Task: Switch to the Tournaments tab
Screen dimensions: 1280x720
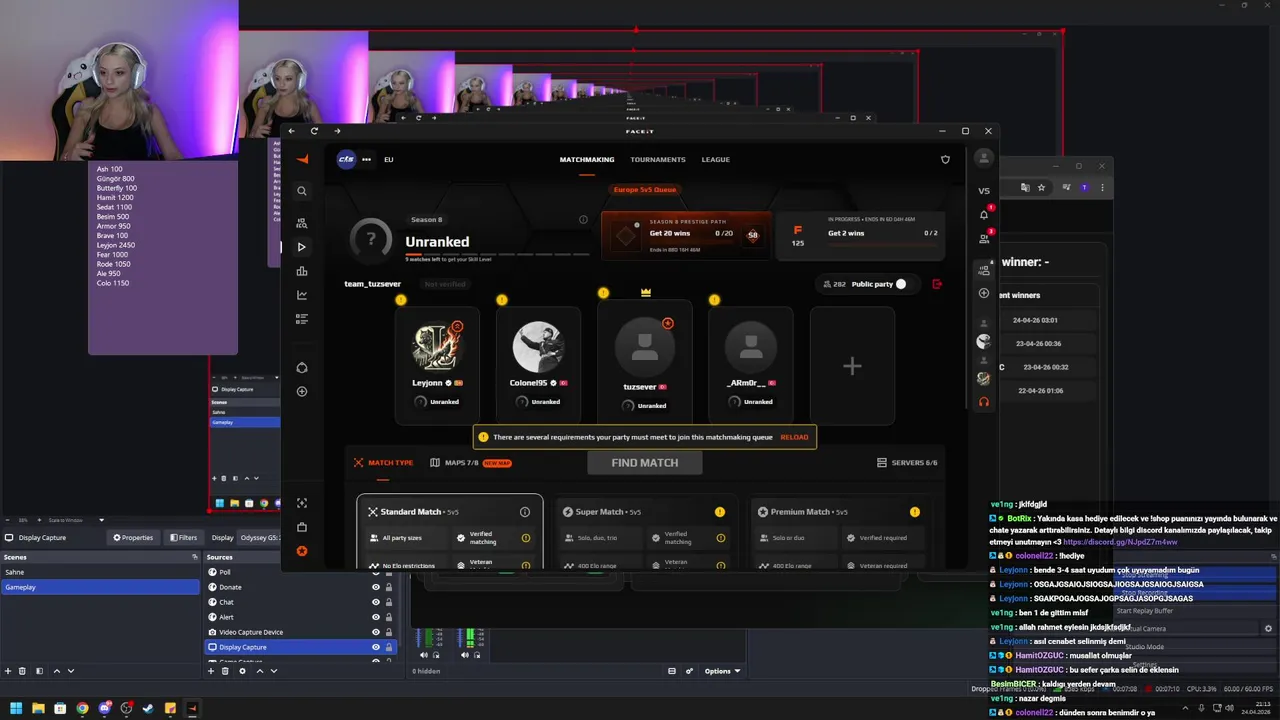Action: tap(658, 159)
